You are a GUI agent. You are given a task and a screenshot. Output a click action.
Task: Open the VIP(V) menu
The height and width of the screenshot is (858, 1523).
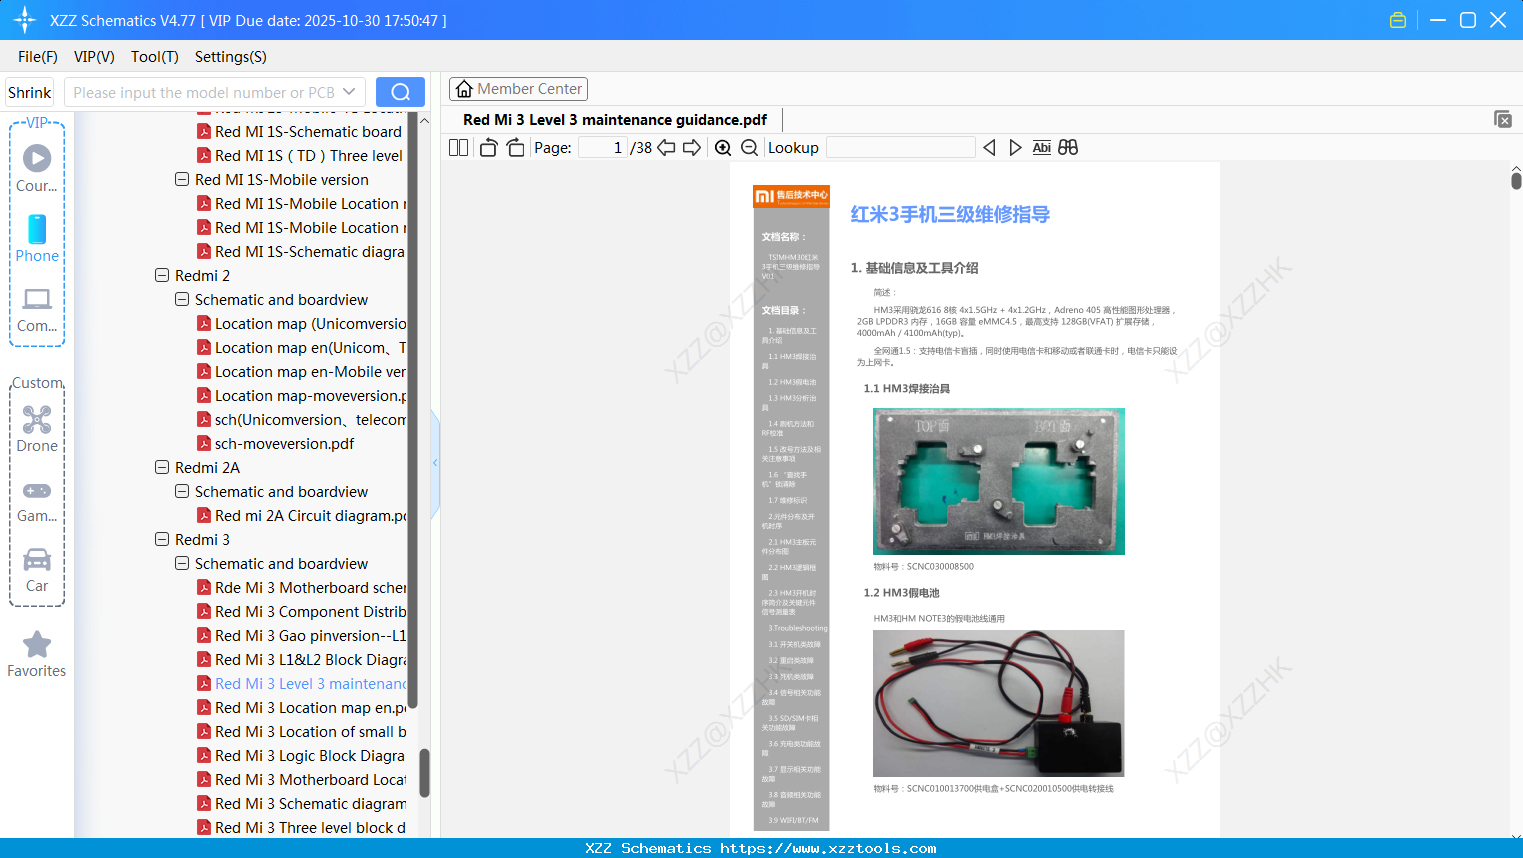pyautogui.click(x=93, y=57)
